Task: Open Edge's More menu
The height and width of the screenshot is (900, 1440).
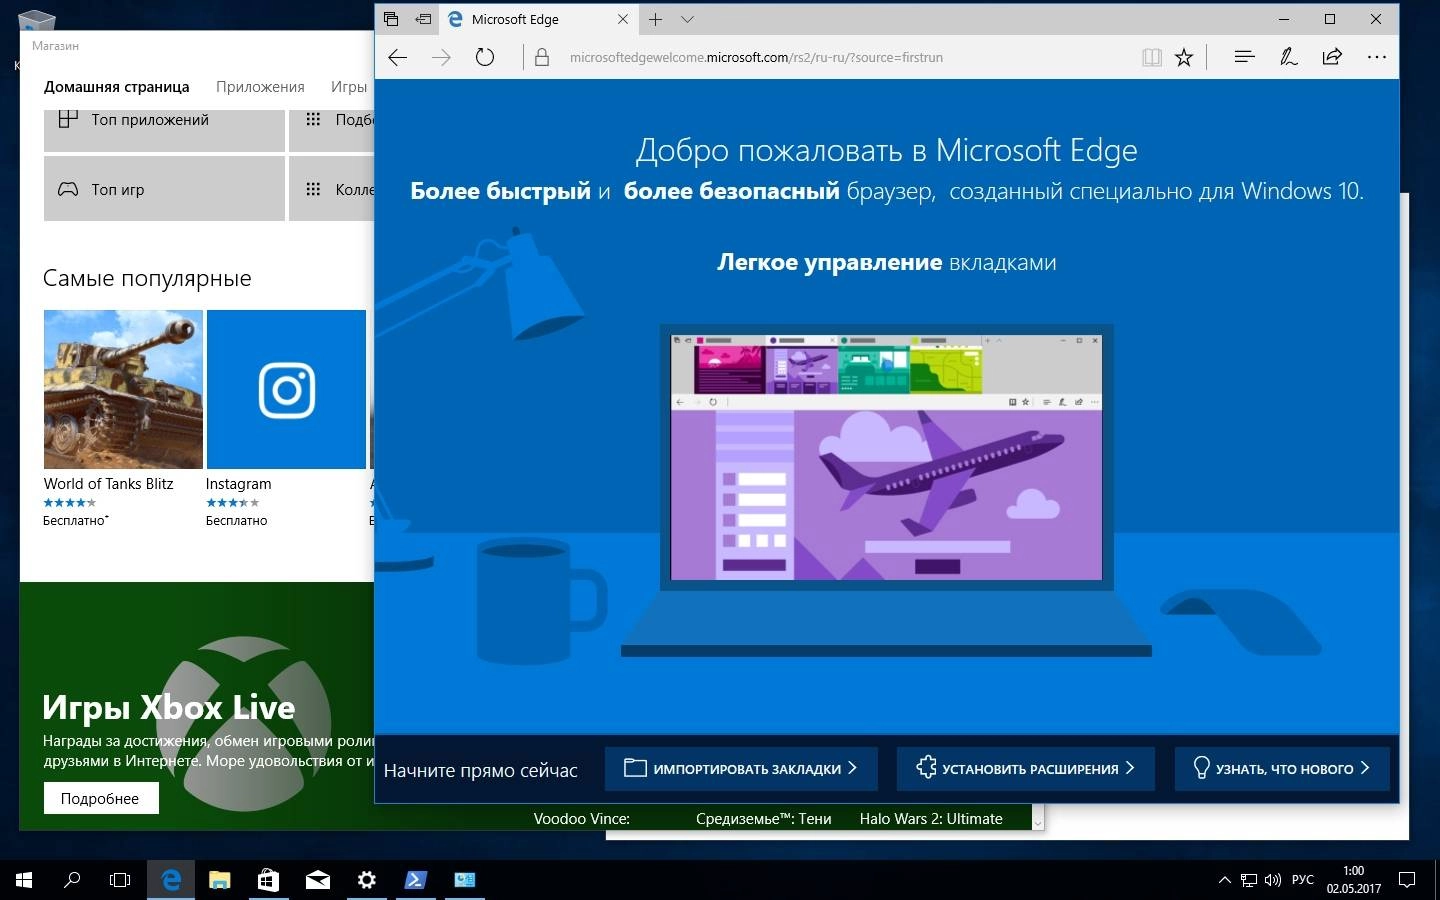Action: [x=1377, y=57]
